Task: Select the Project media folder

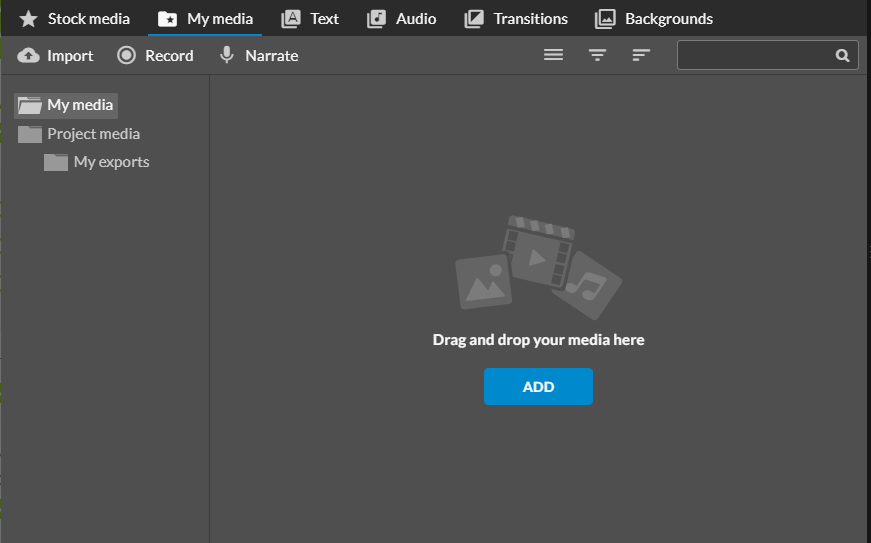Action: pyautogui.click(x=79, y=134)
